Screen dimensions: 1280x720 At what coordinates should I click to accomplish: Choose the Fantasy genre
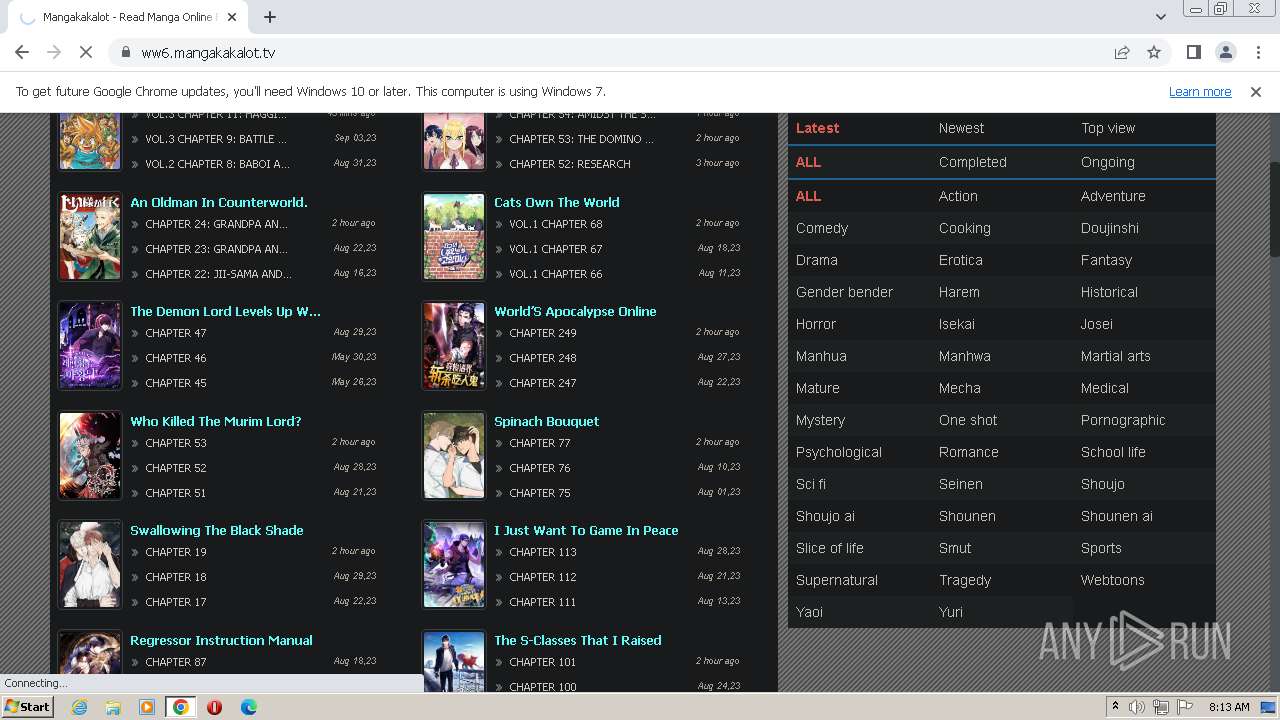pos(1106,260)
